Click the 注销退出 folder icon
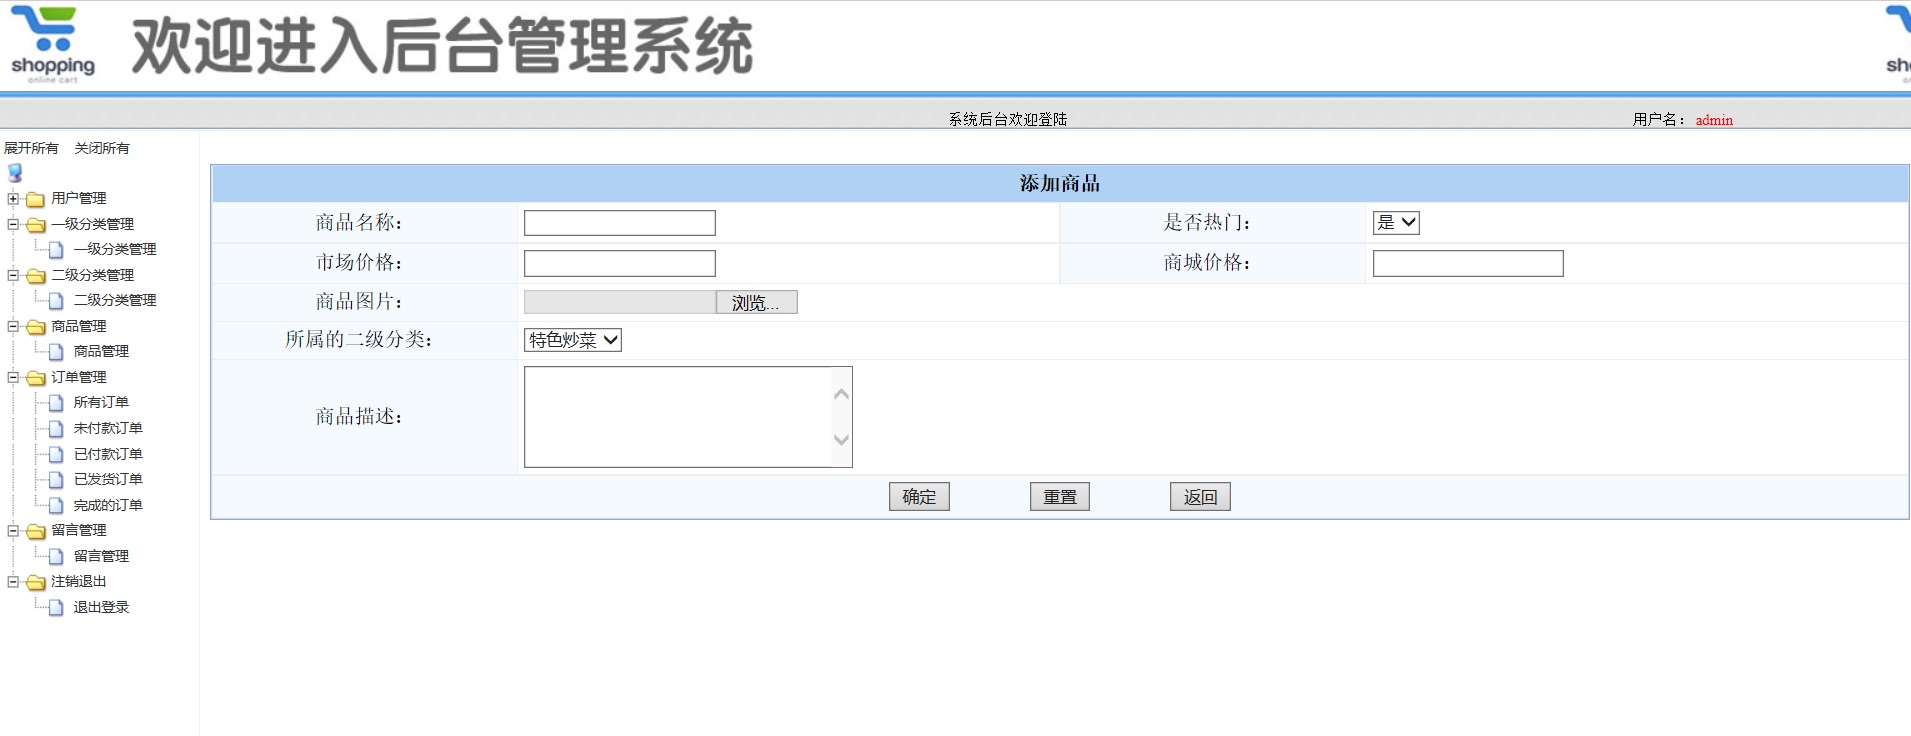 pos(36,582)
